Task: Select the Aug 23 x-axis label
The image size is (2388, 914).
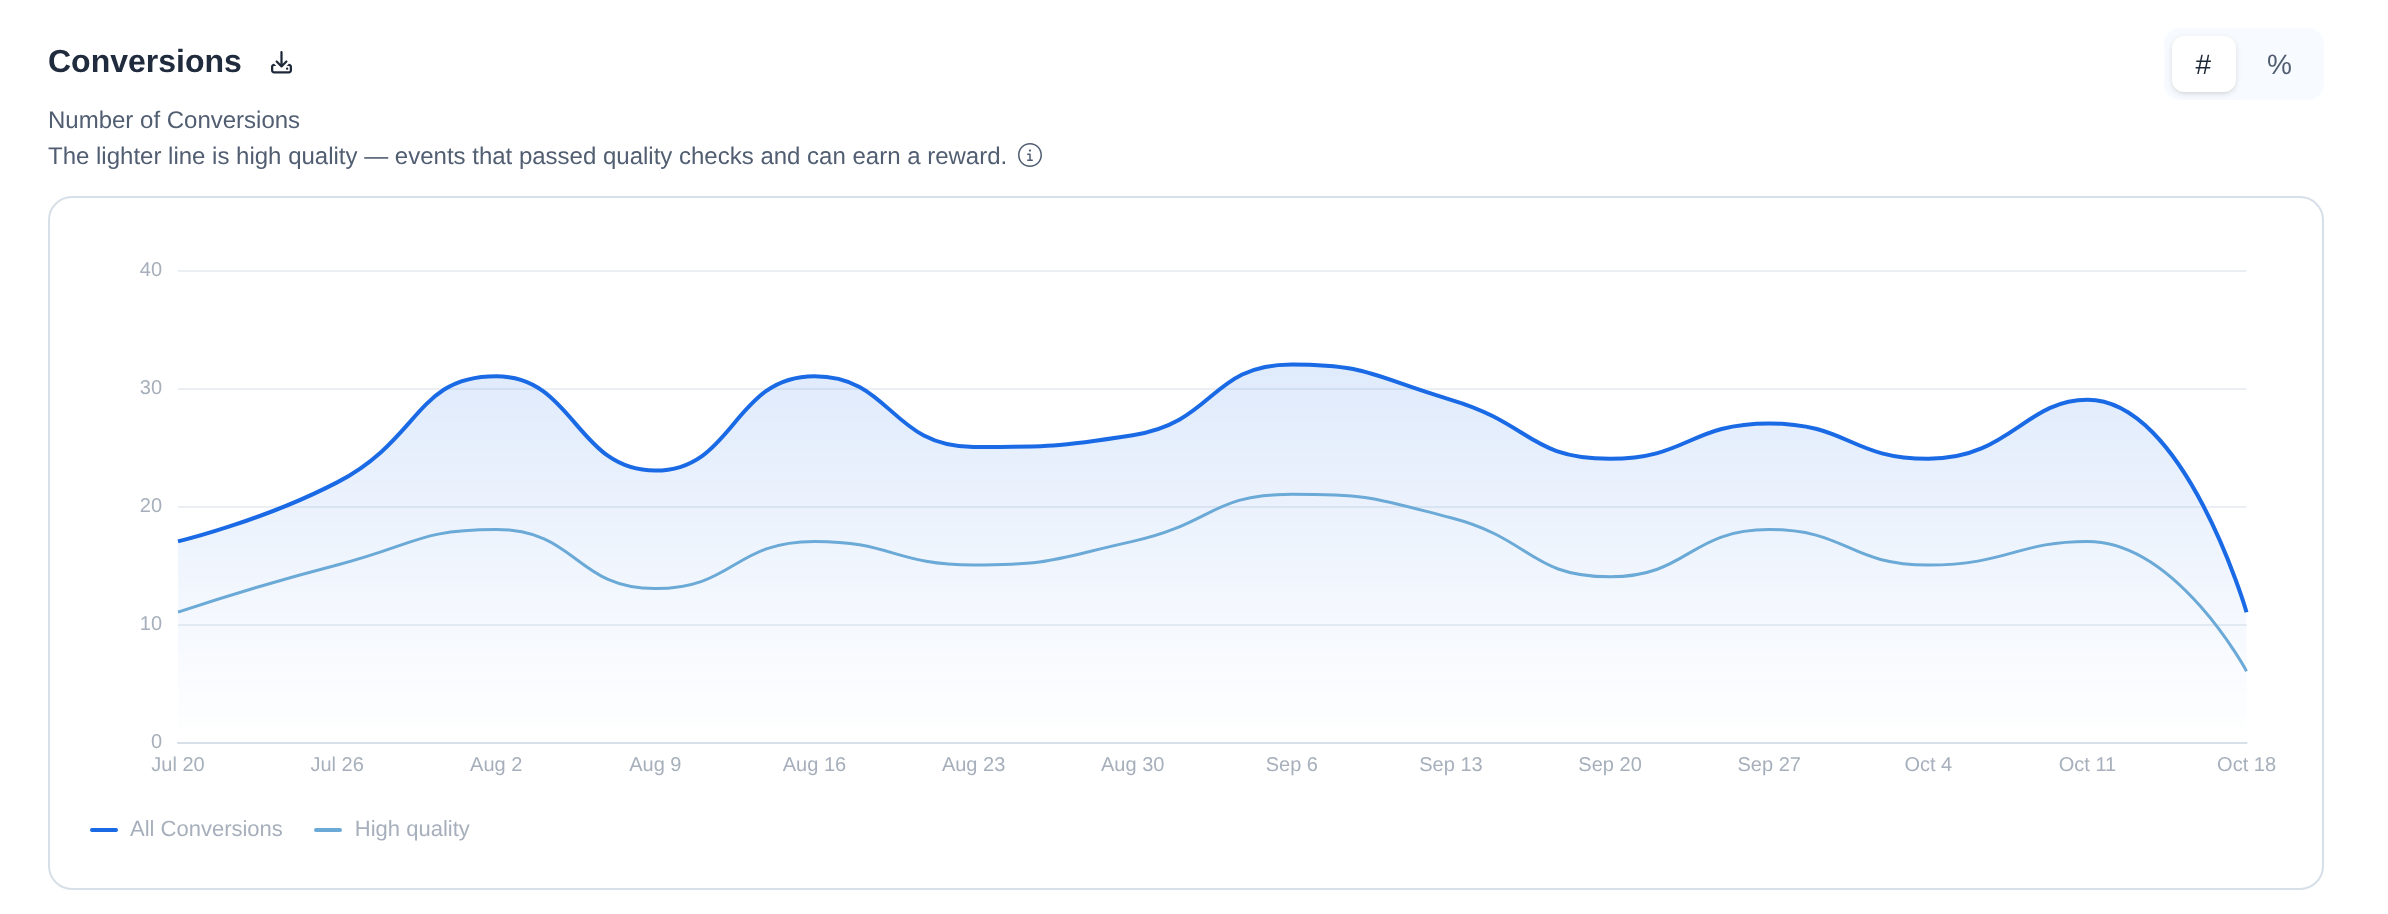Action: coord(973,764)
